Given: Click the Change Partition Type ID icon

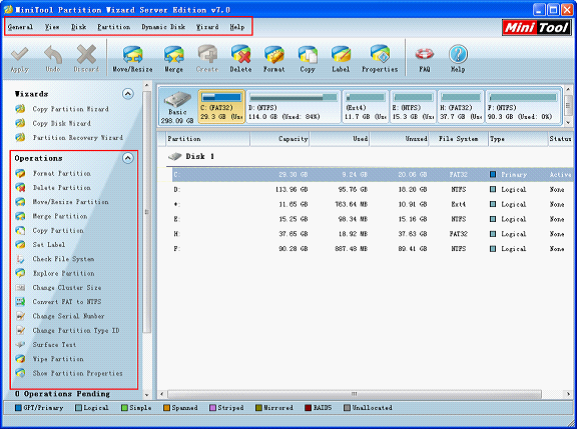Looking at the screenshot, I should point(20,330).
